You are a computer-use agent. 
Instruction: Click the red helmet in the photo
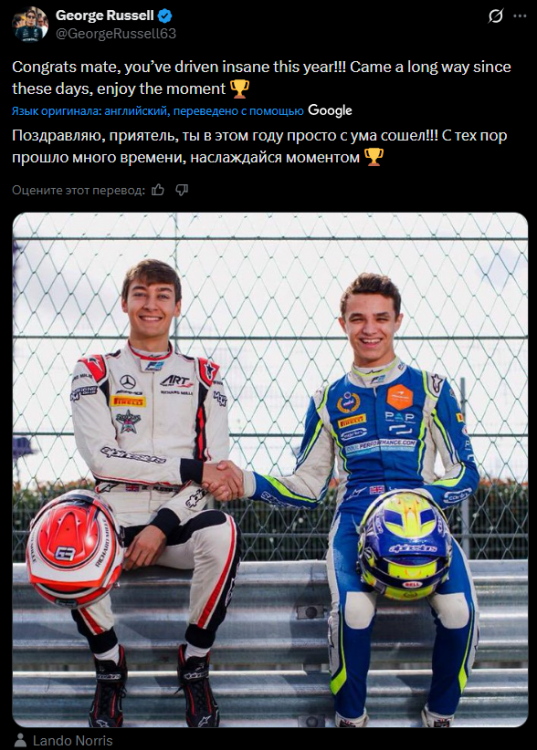pos(75,548)
